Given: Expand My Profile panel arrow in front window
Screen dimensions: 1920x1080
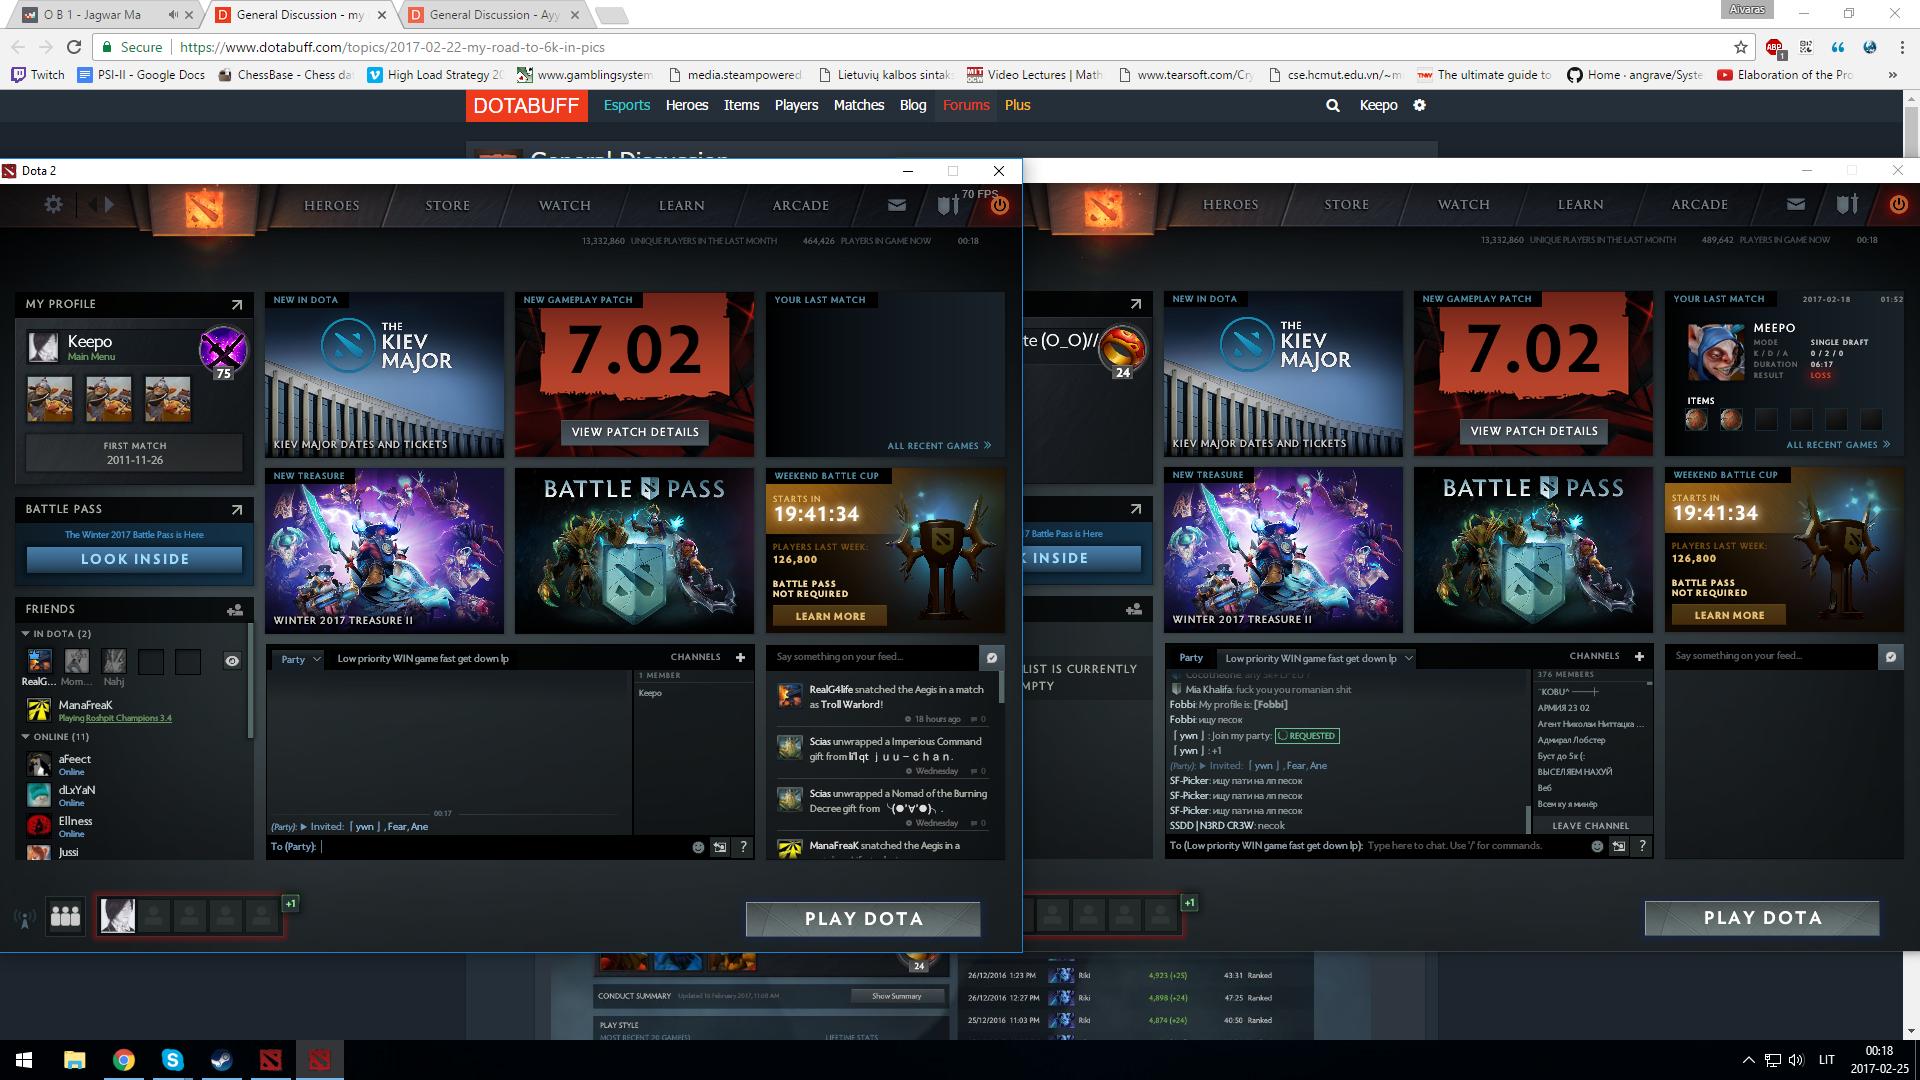Looking at the screenshot, I should click(237, 304).
